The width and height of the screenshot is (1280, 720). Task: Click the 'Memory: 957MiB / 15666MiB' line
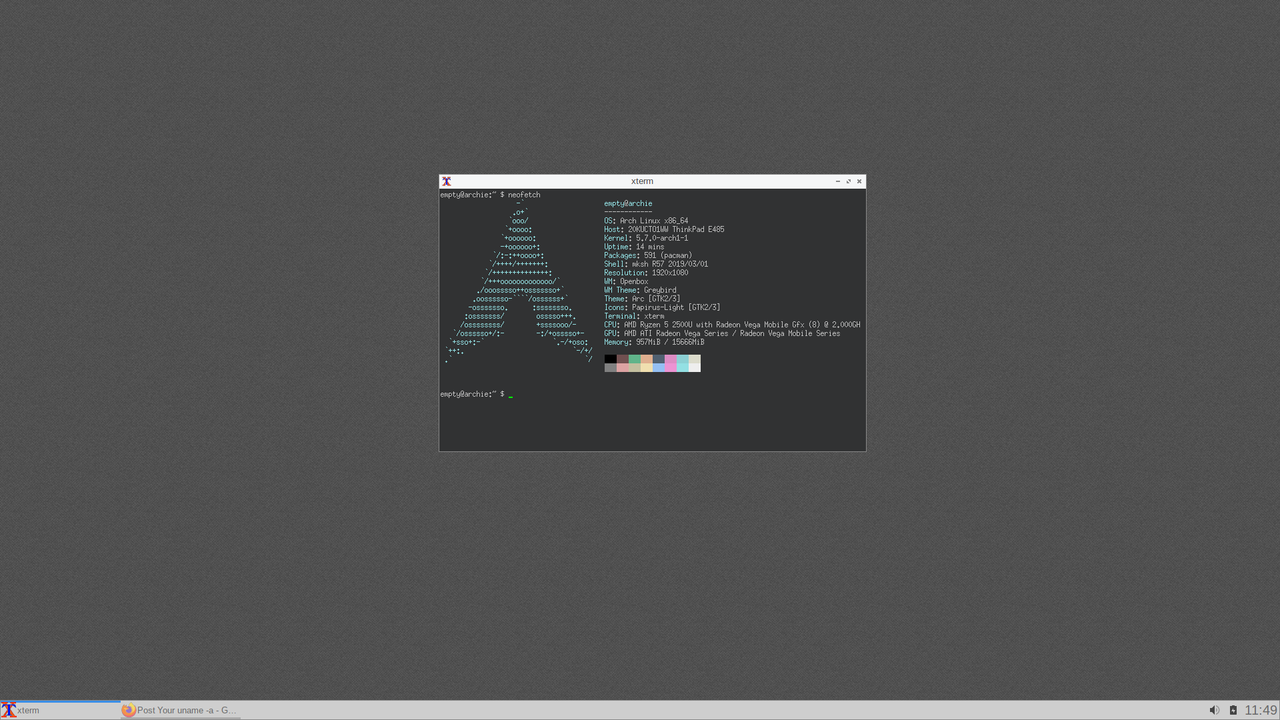click(x=654, y=342)
